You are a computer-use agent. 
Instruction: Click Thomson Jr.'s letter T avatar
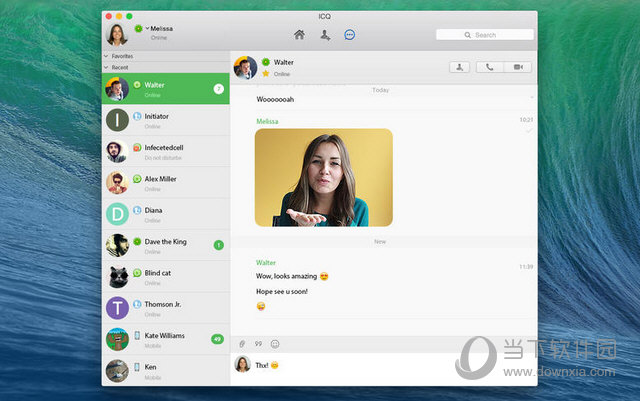(118, 308)
